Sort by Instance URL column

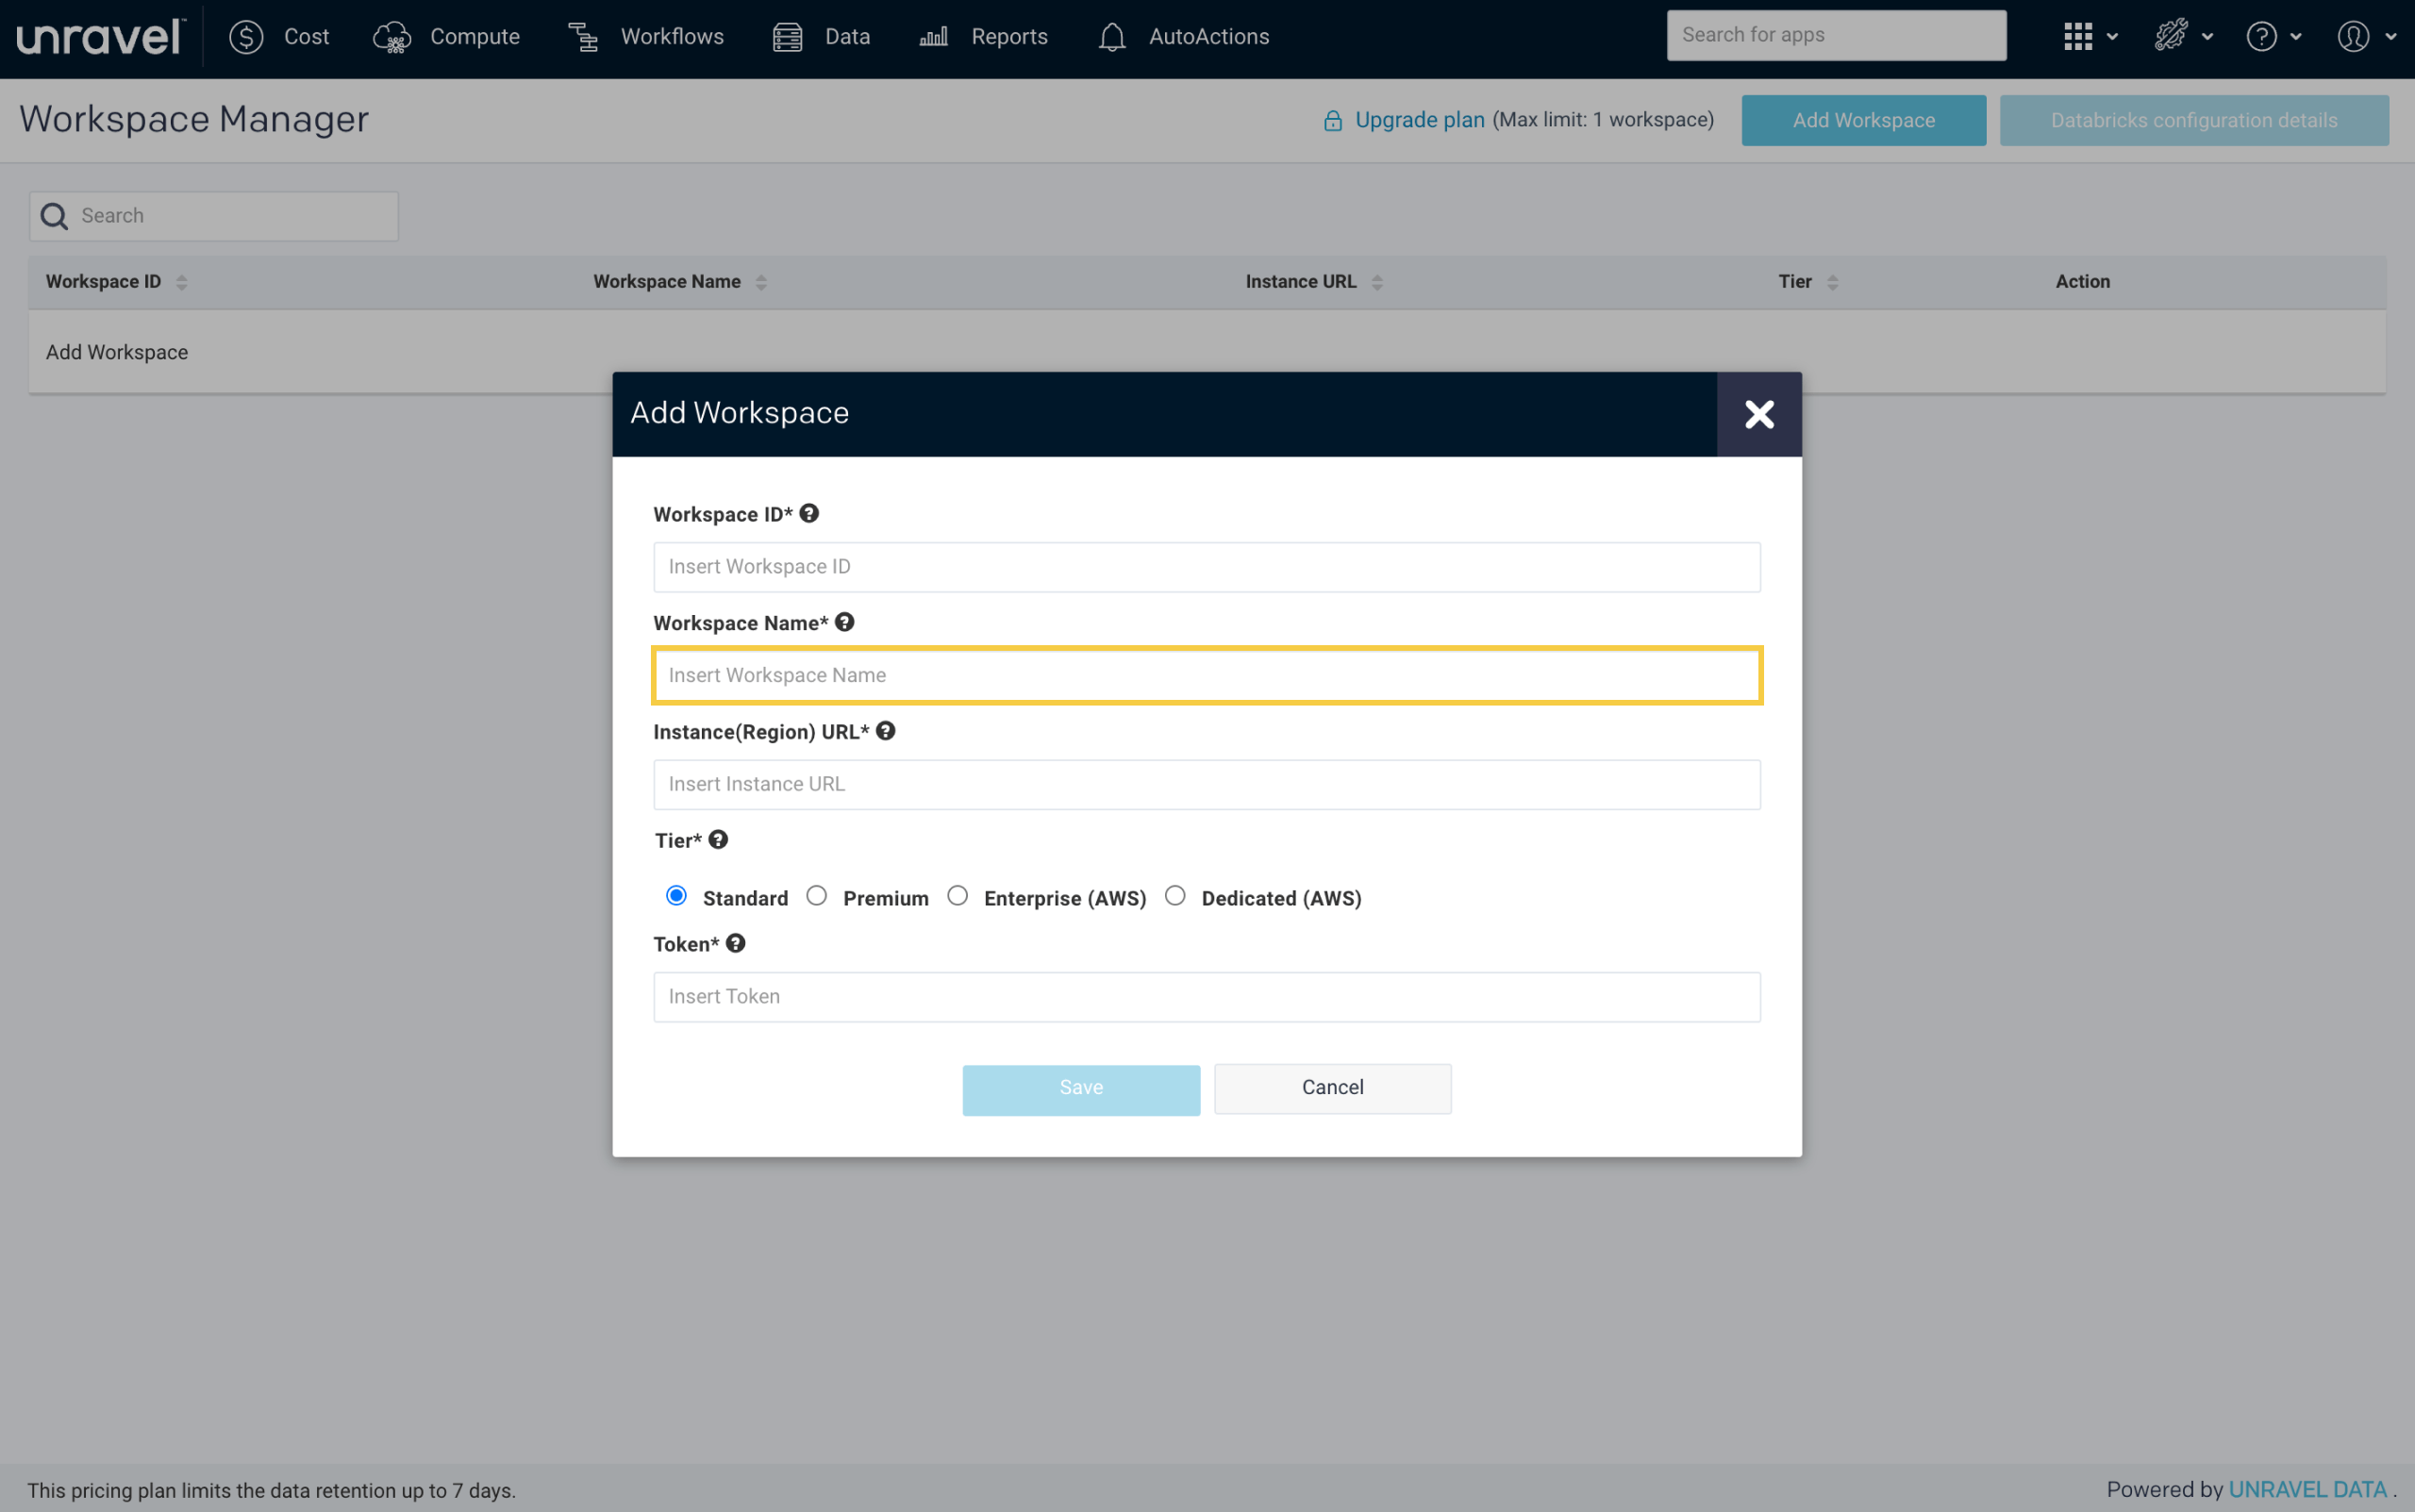(x=1377, y=282)
